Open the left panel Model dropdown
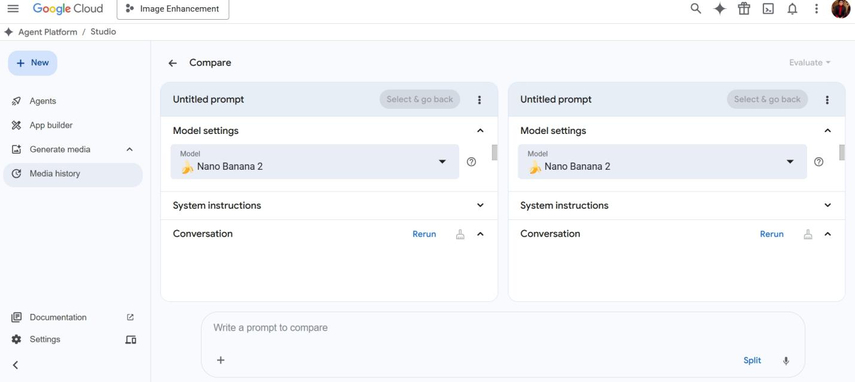Screen dimensions: 855x382 [315, 161]
